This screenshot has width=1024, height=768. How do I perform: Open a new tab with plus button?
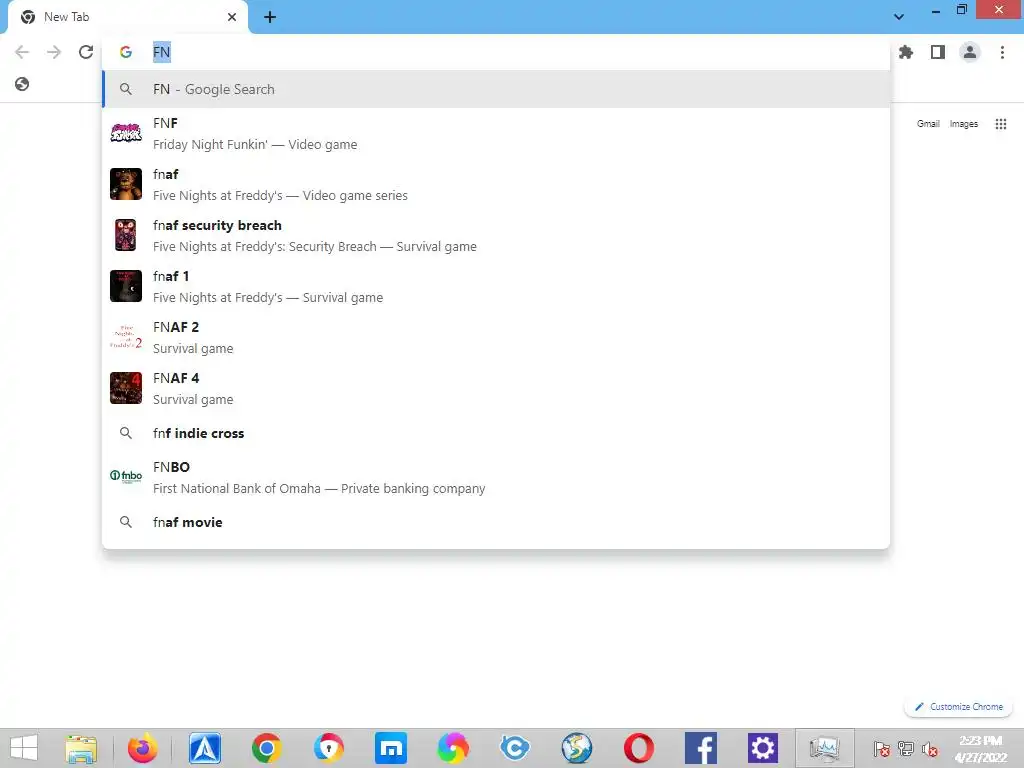(270, 18)
